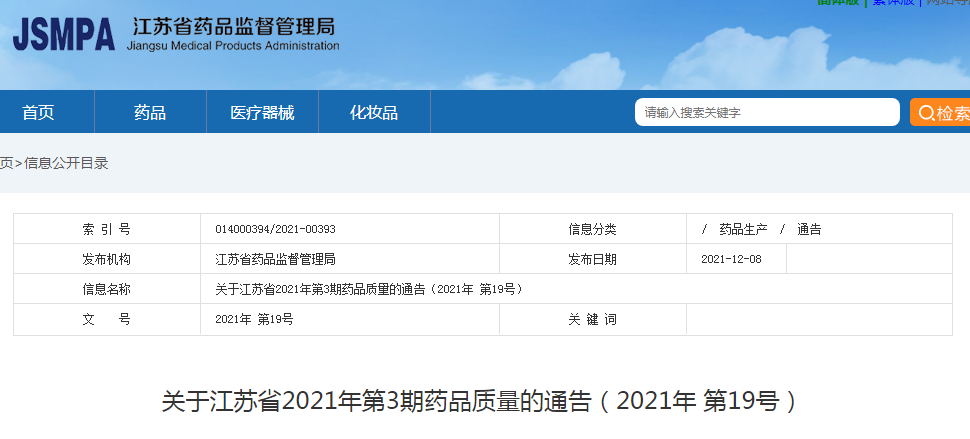Click the 关键词 label cell
This screenshot has height=439, width=970.
pyautogui.click(x=593, y=320)
